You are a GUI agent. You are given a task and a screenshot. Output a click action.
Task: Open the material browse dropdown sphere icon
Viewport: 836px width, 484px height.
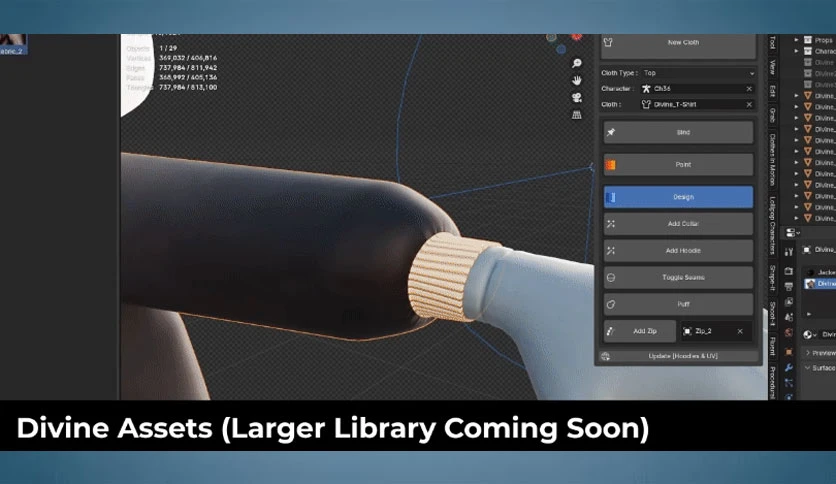click(x=809, y=334)
